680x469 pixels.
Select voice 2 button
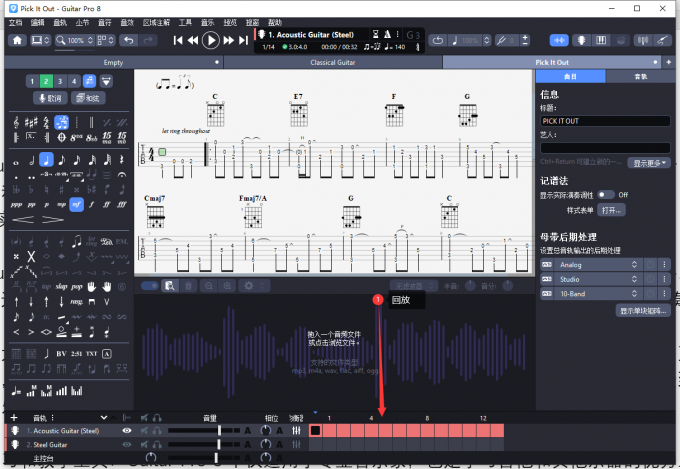(46, 81)
